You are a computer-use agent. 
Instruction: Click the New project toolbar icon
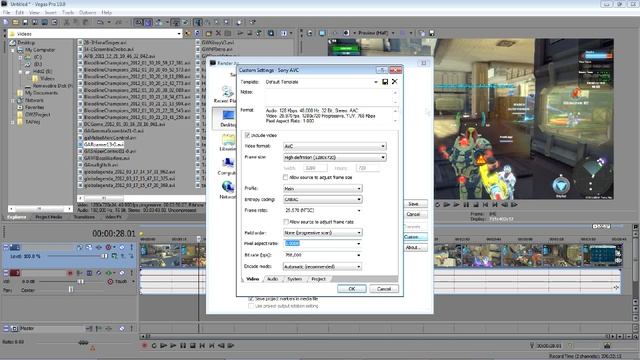6,22
